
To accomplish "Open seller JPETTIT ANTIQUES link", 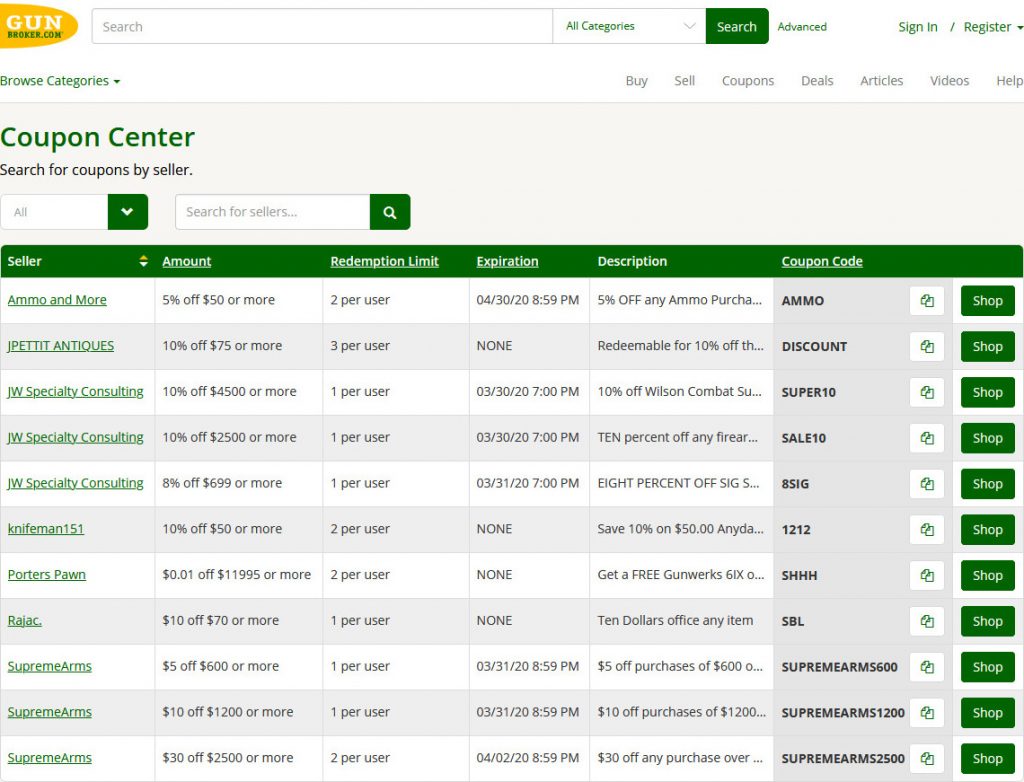I will (x=61, y=346).
